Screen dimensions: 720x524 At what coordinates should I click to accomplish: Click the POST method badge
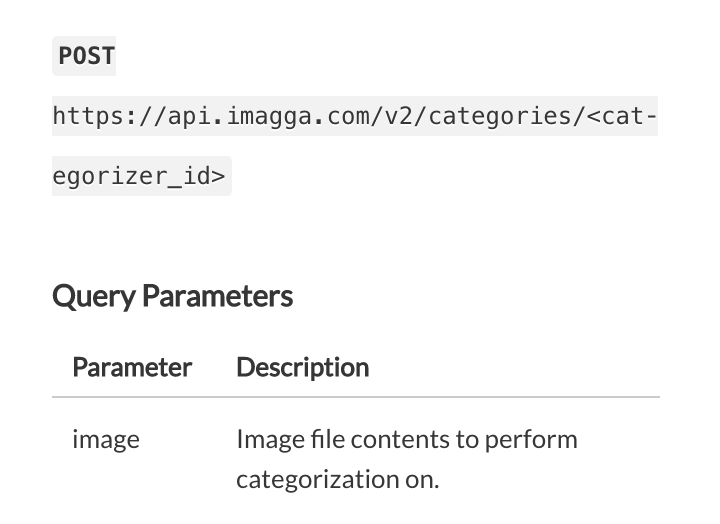coord(86,56)
